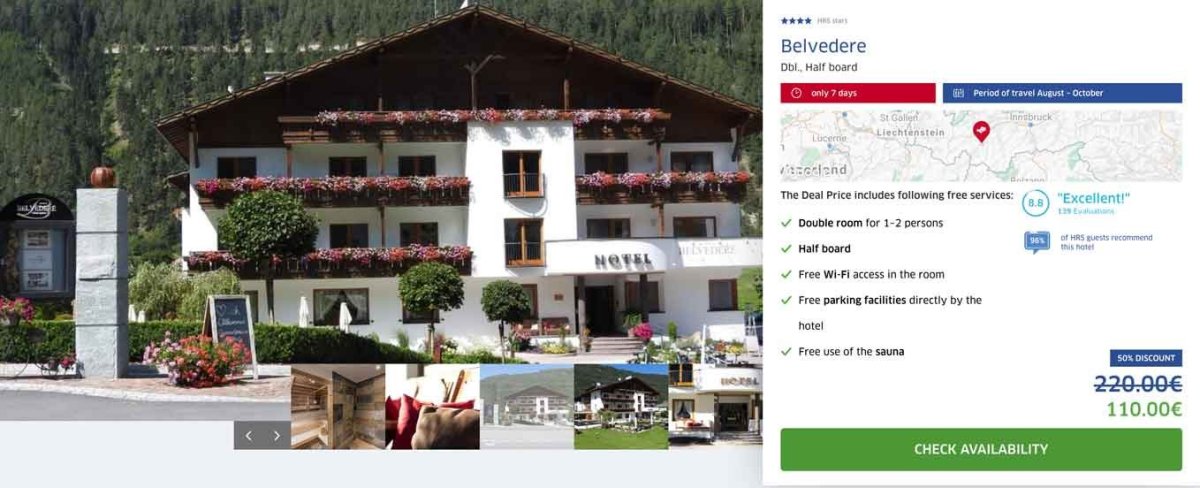Select the red pillows room thumbnail
This screenshot has width=1200, height=488.
click(x=432, y=406)
